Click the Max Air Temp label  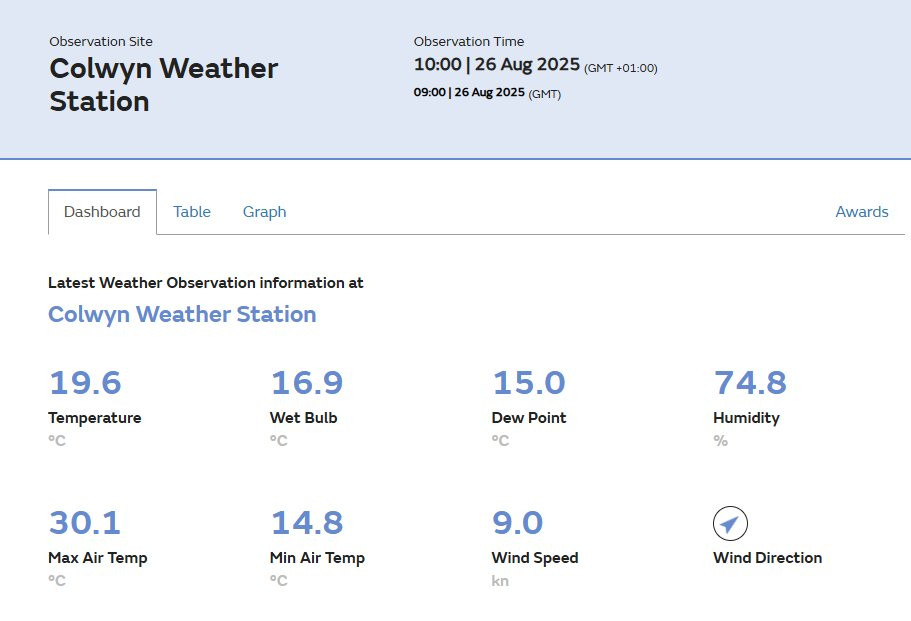pyautogui.click(x=98, y=558)
